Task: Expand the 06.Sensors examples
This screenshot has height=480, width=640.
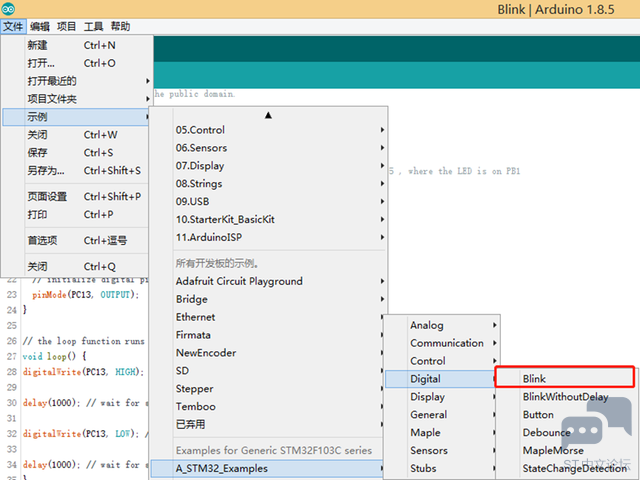Action: point(268,148)
